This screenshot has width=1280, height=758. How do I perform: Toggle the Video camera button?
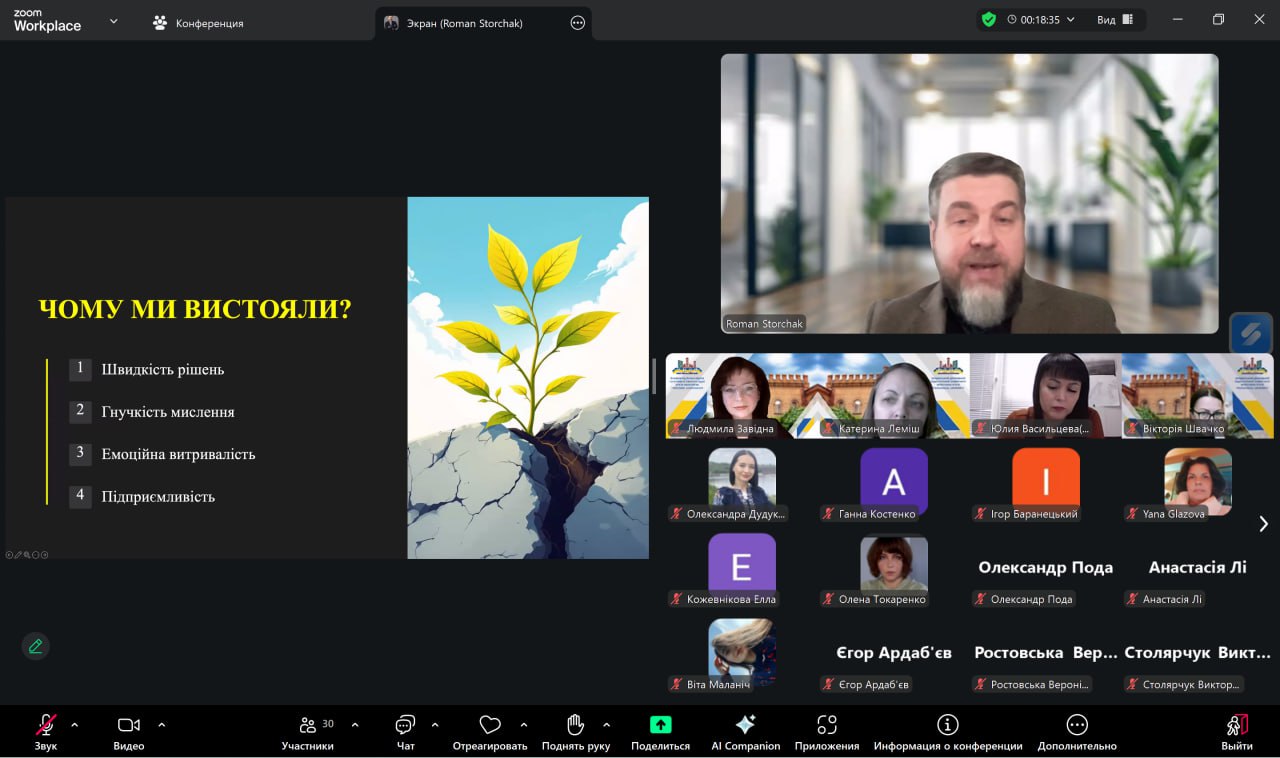click(128, 731)
